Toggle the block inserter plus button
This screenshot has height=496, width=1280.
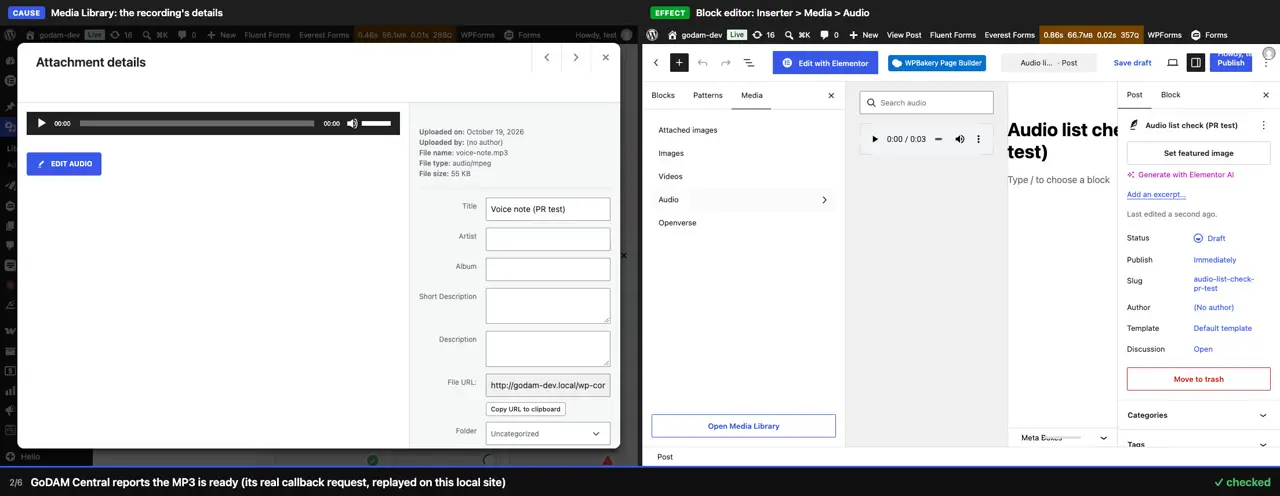point(679,62)
